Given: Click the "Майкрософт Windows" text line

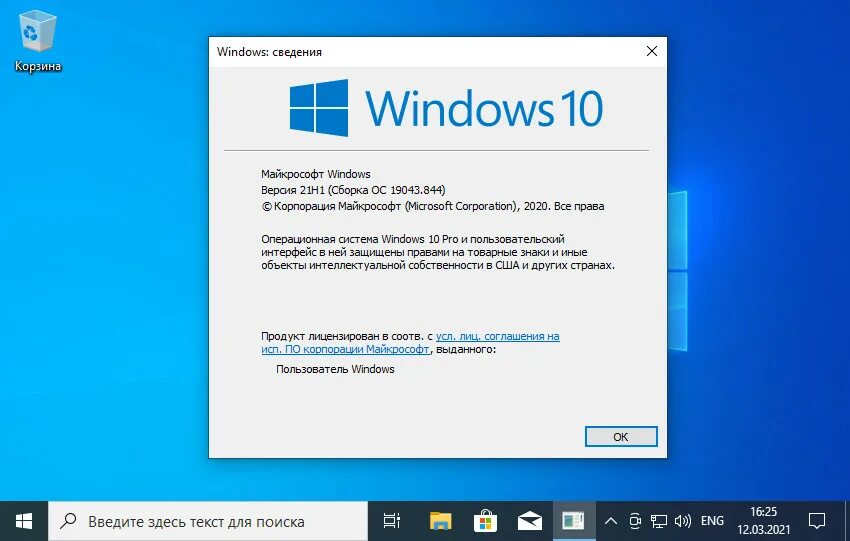Looking at the screenshot, I should click(315, 174).
